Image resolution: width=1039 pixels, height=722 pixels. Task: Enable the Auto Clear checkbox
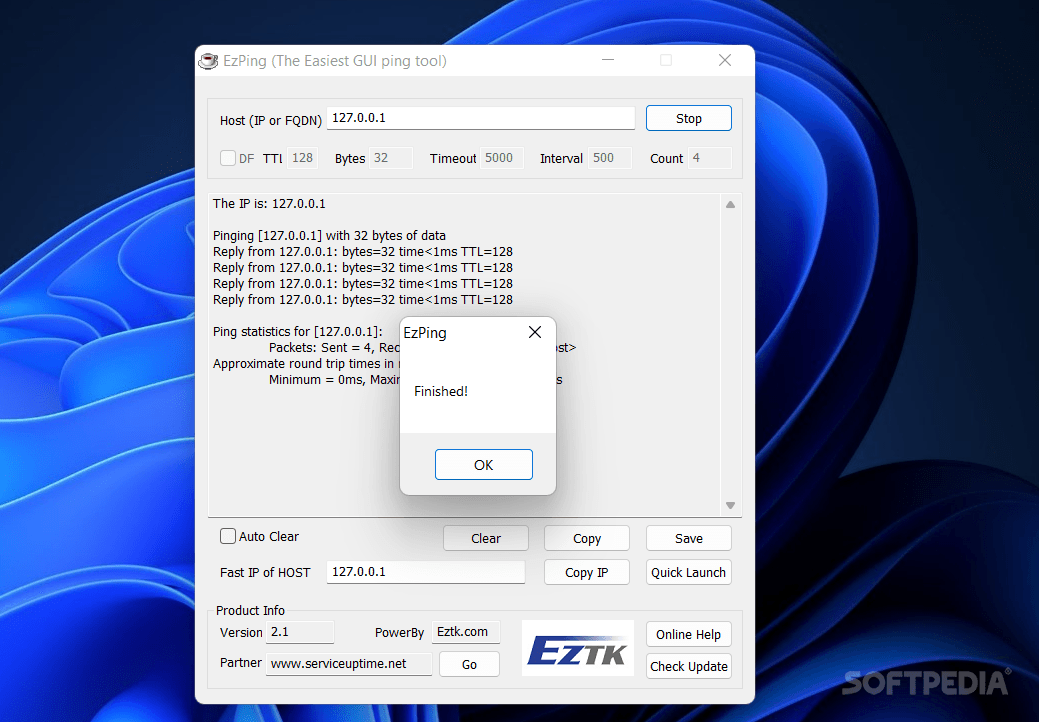pos(228,536)
